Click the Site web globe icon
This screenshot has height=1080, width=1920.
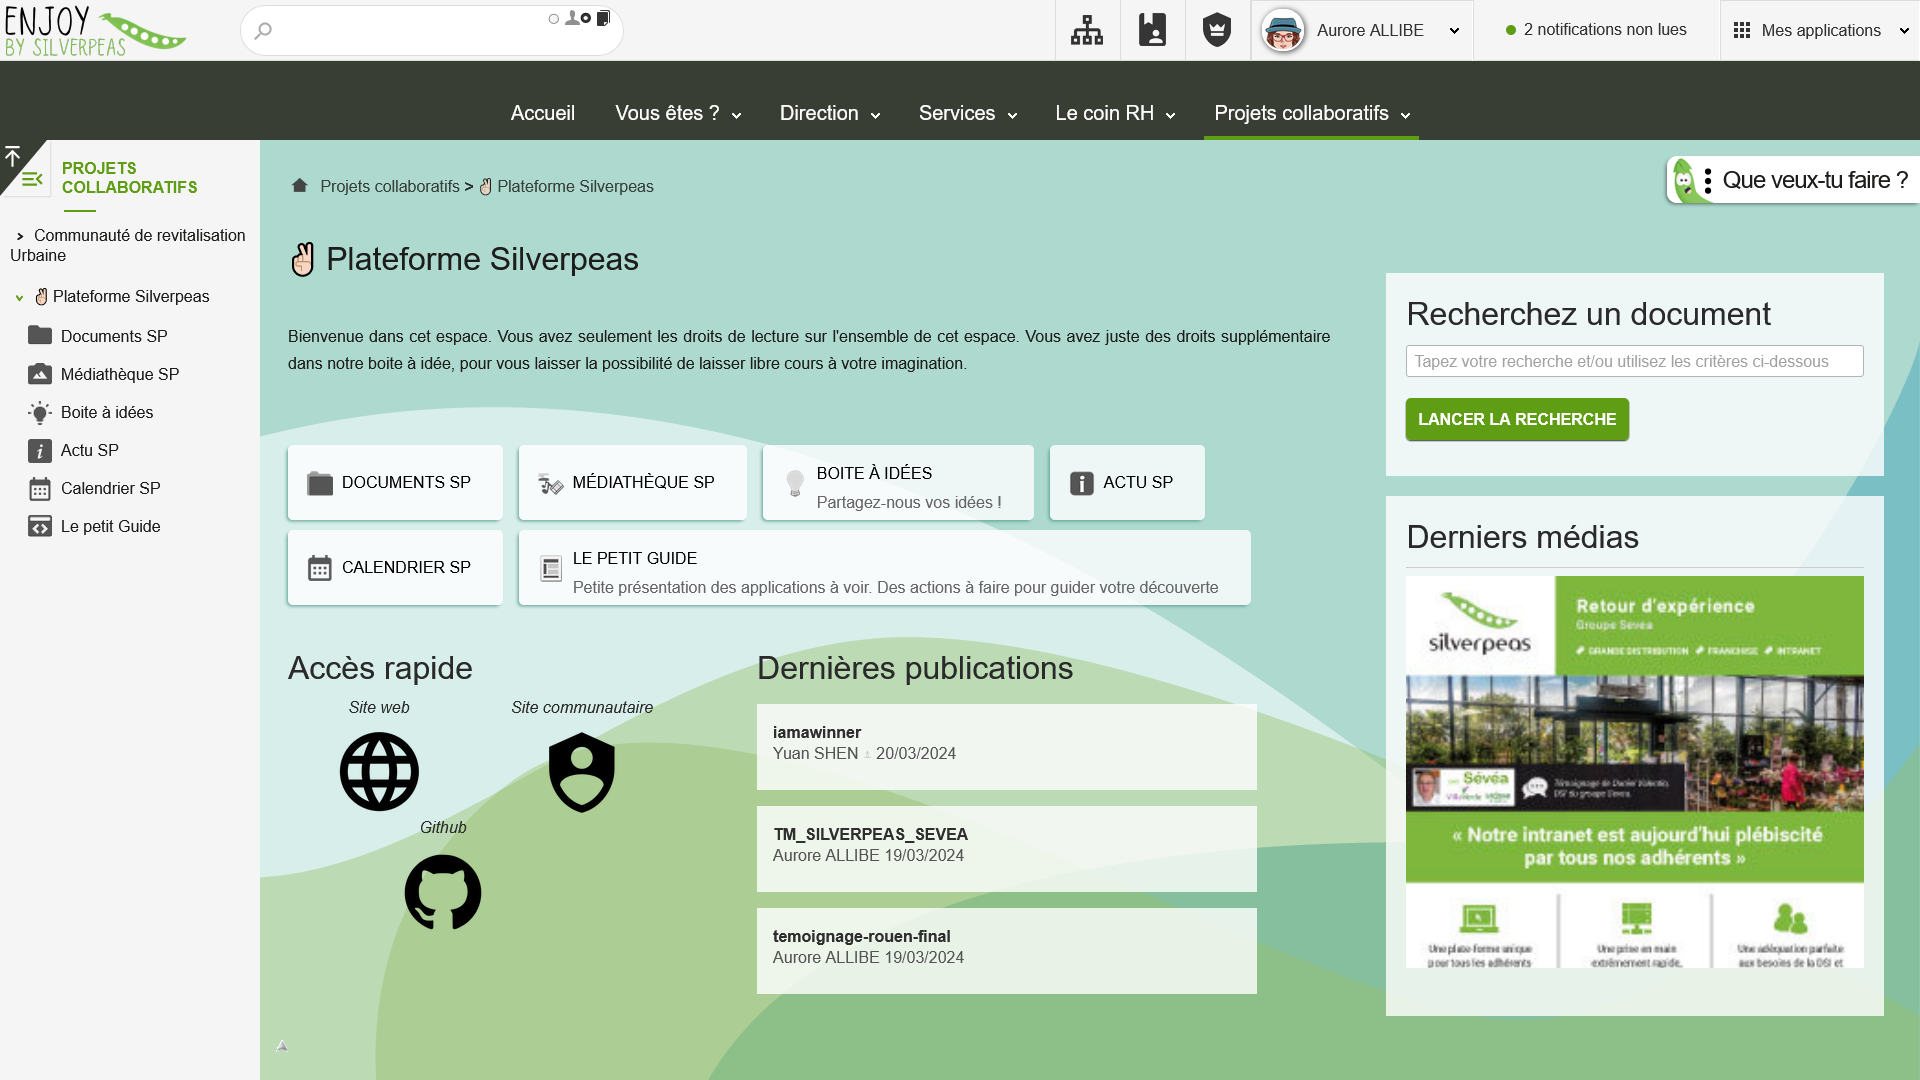(x=379, y=771)
